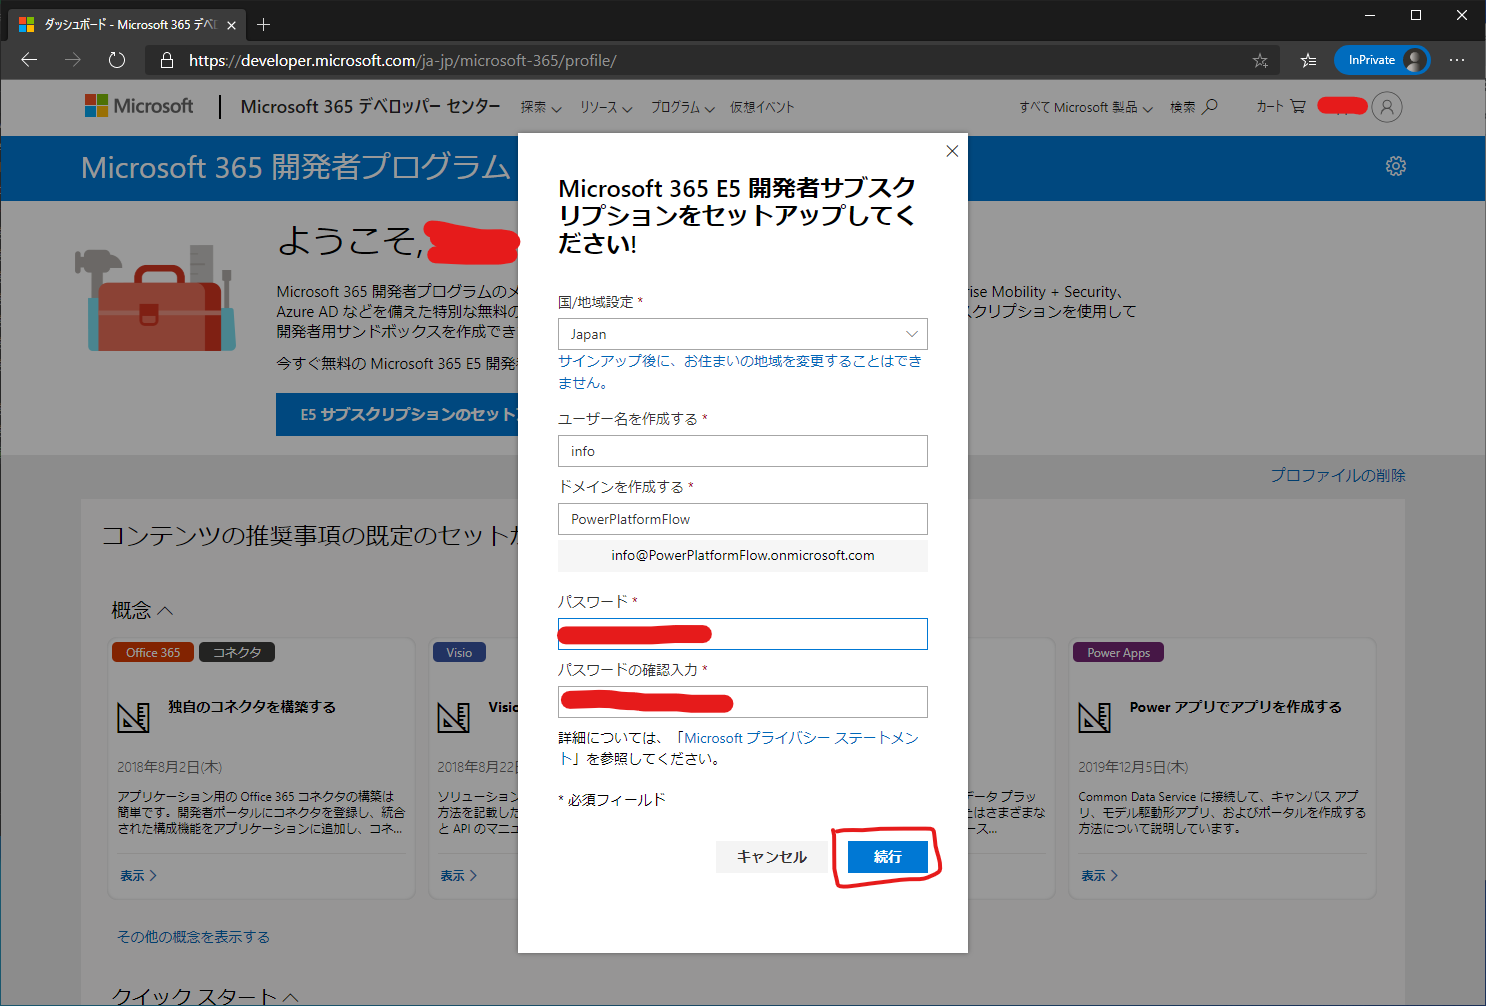Click プロファイルの削除 link
This screenshot has height=1006, width=1486.
[1338, 475]
